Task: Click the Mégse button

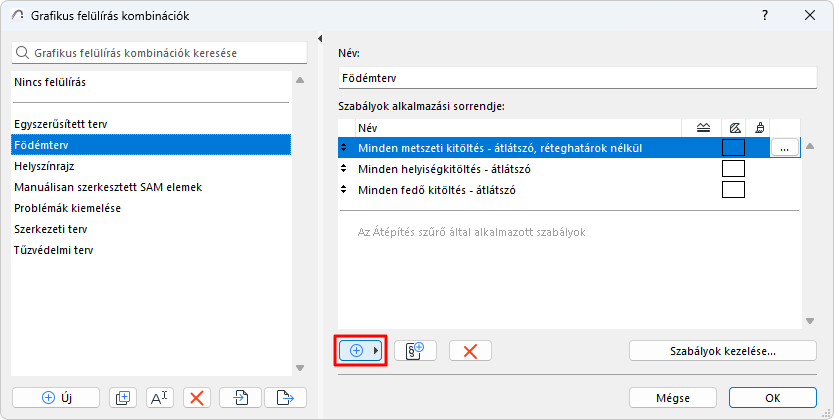Action: pos(673,398)
